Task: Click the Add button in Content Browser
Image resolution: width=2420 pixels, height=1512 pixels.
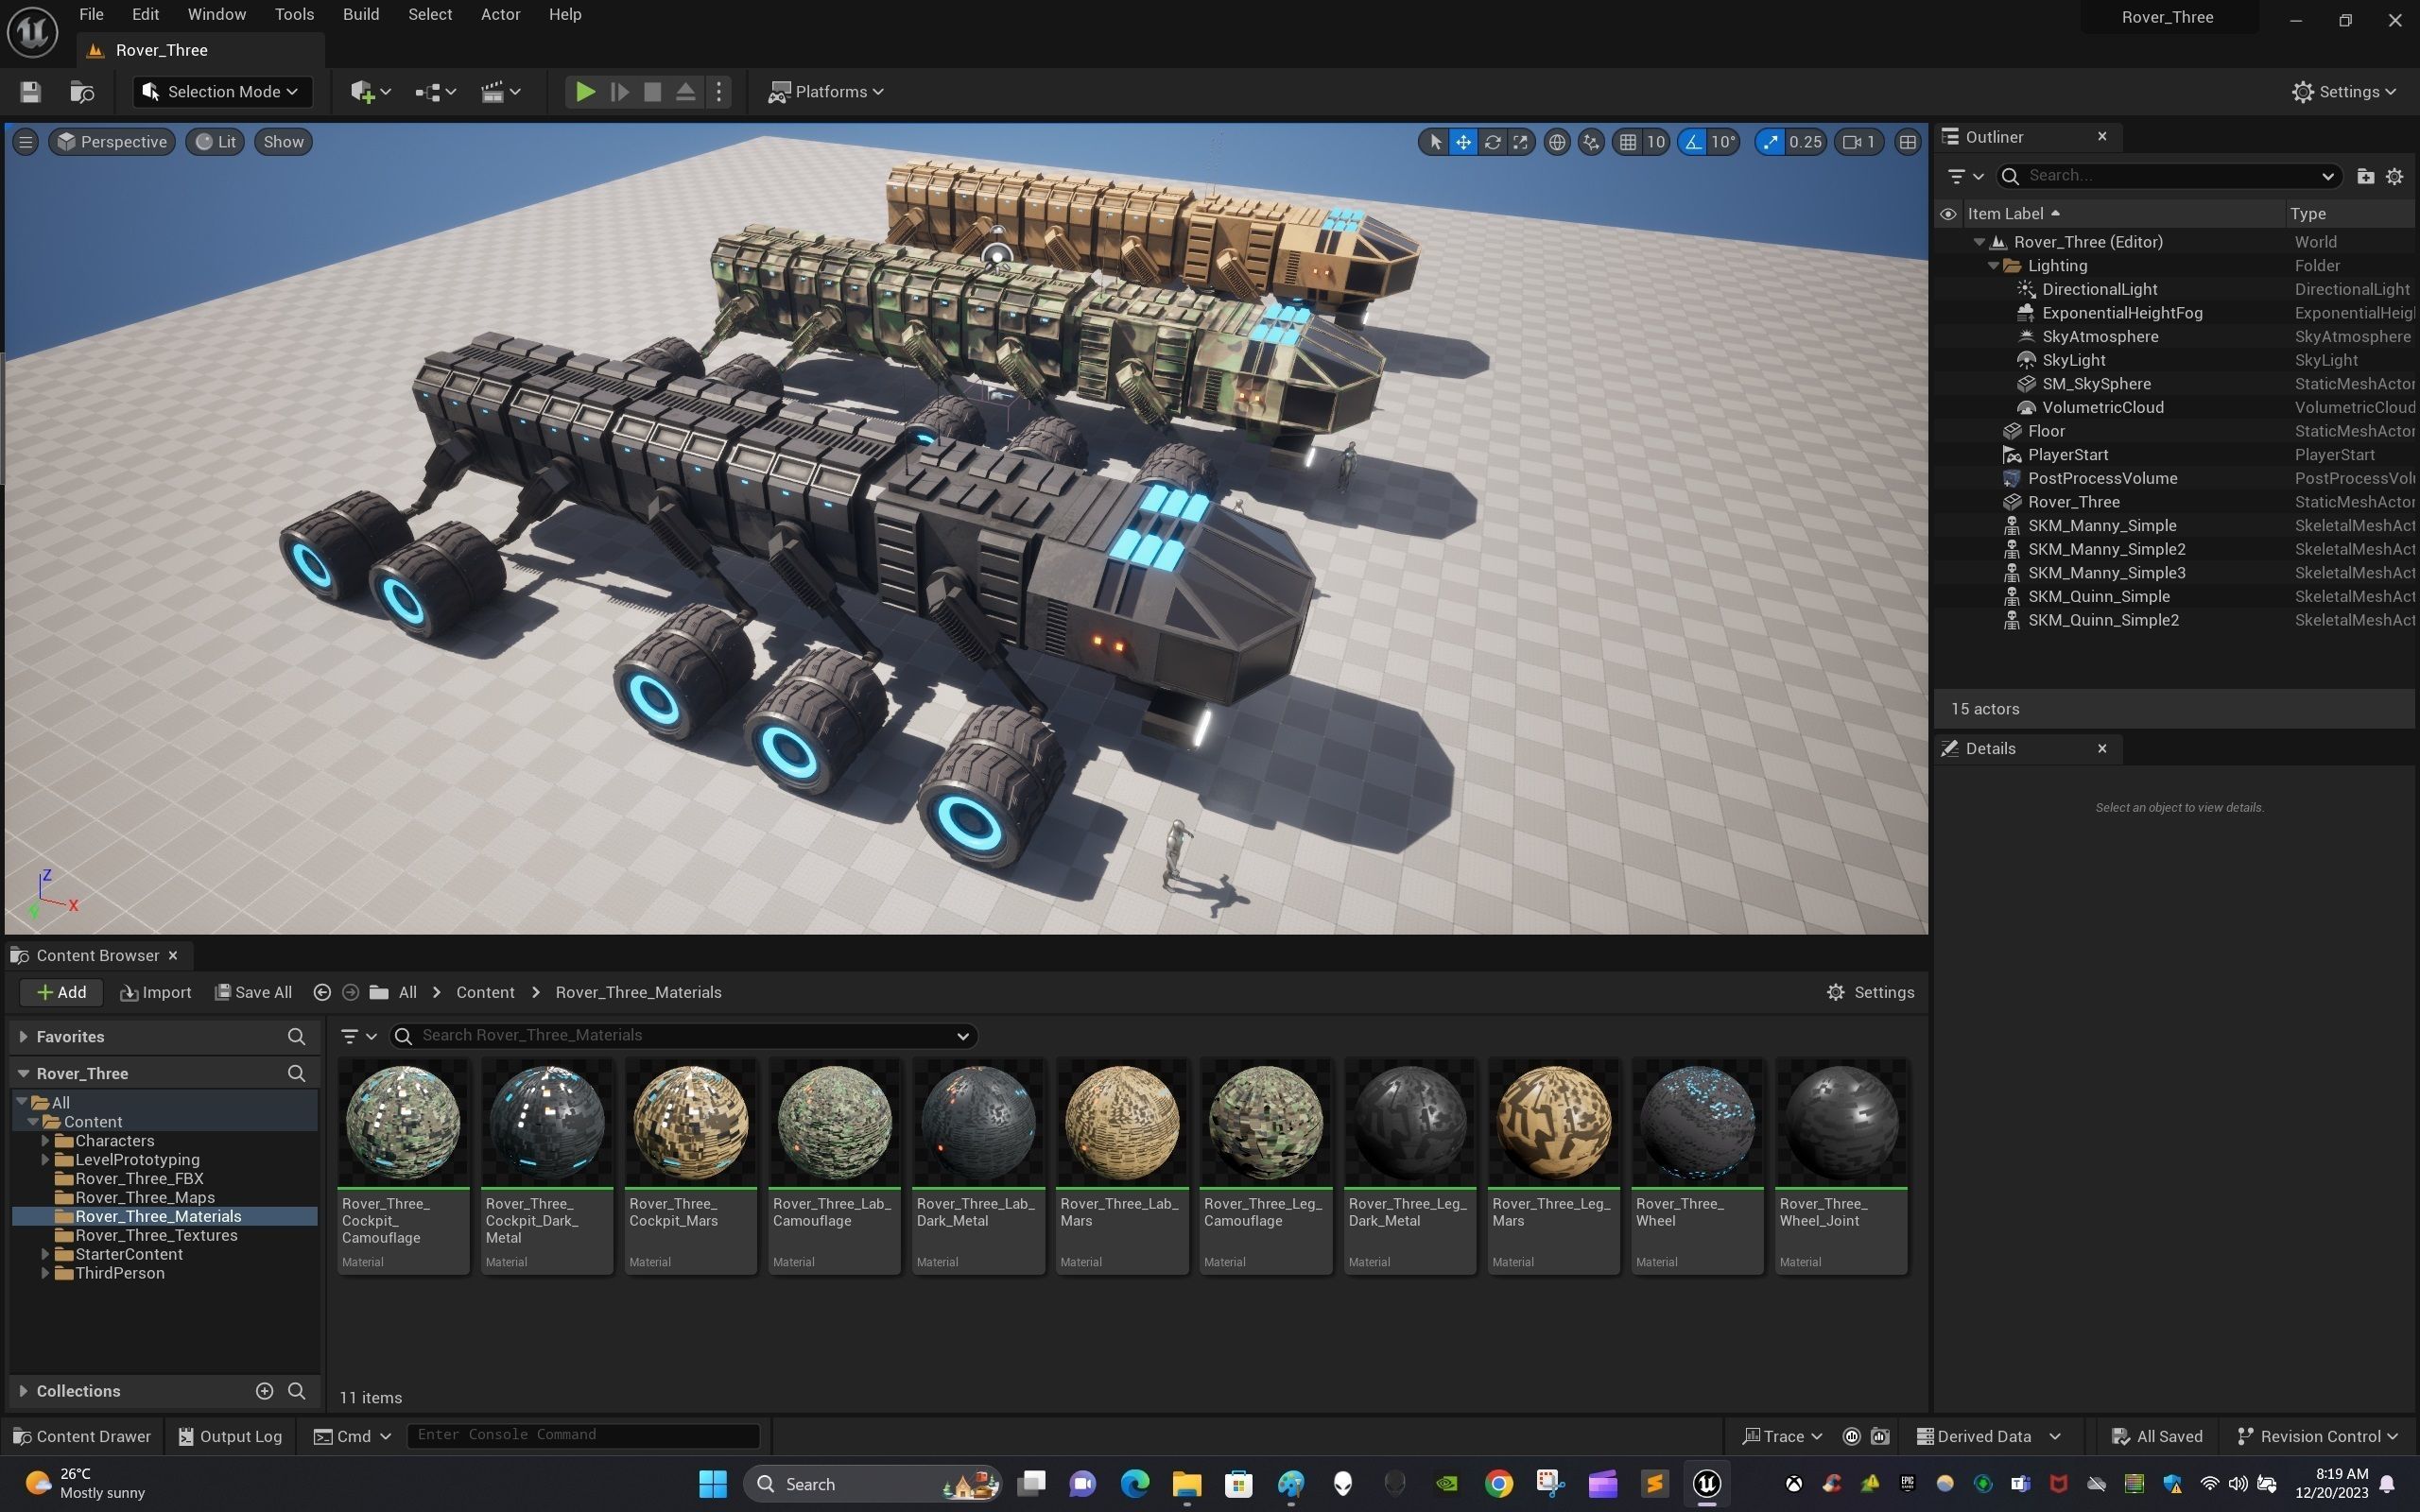Action: click(x=61, y=992)
